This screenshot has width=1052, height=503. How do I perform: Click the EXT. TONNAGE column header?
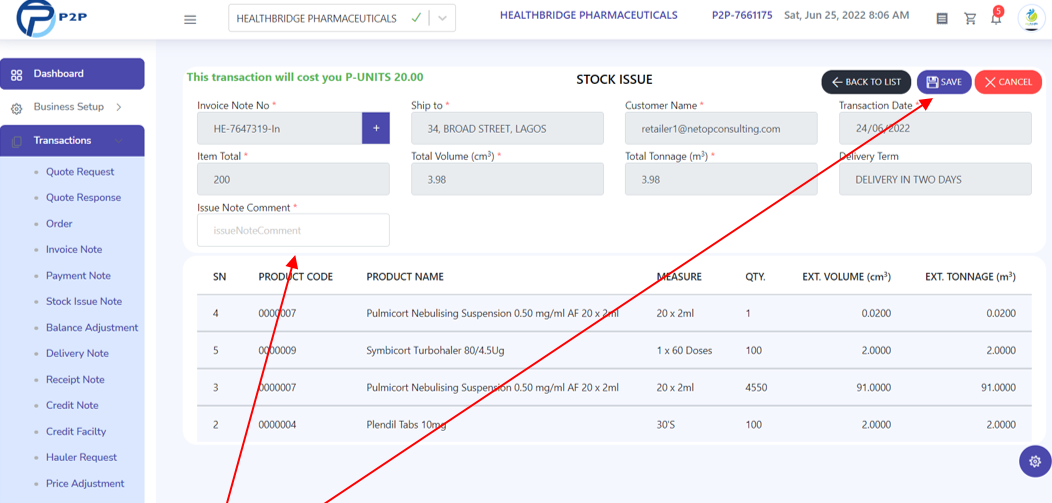[970, 276]
